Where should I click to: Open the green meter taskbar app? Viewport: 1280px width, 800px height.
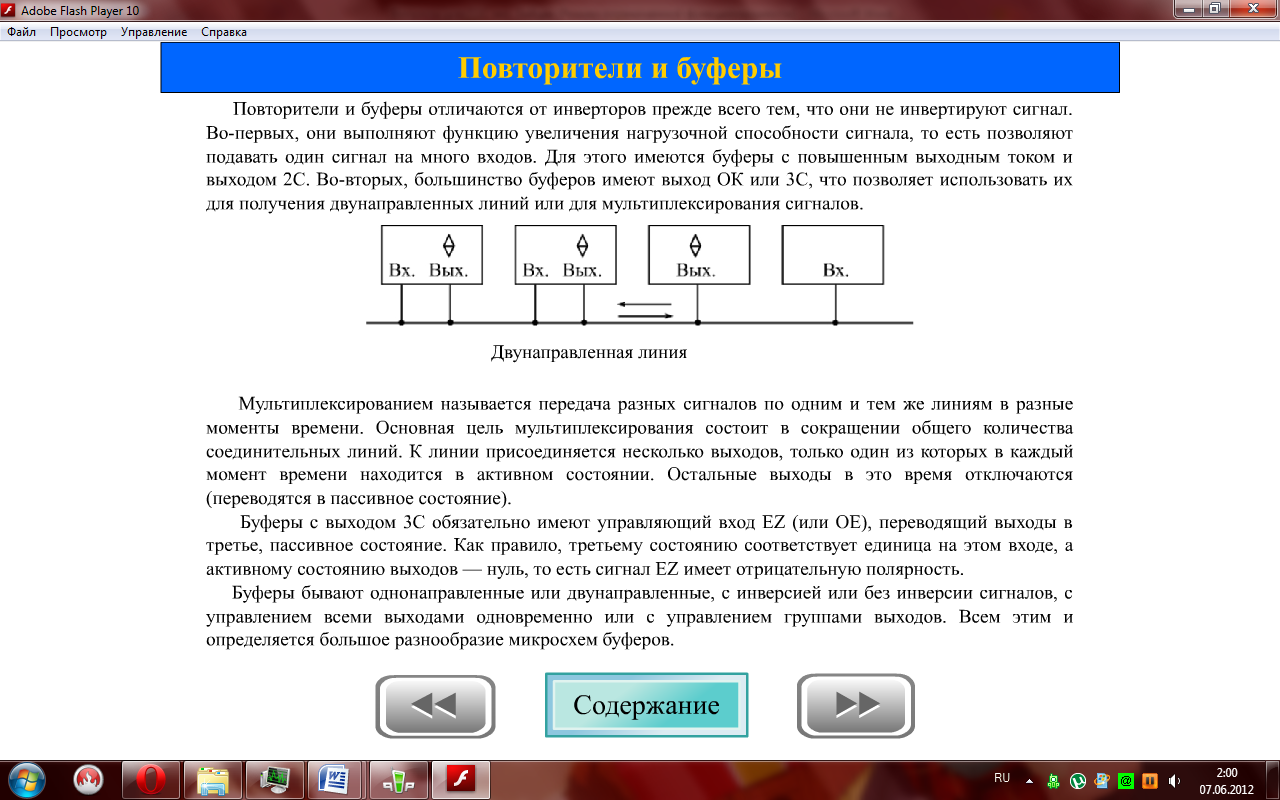(399, 780)
